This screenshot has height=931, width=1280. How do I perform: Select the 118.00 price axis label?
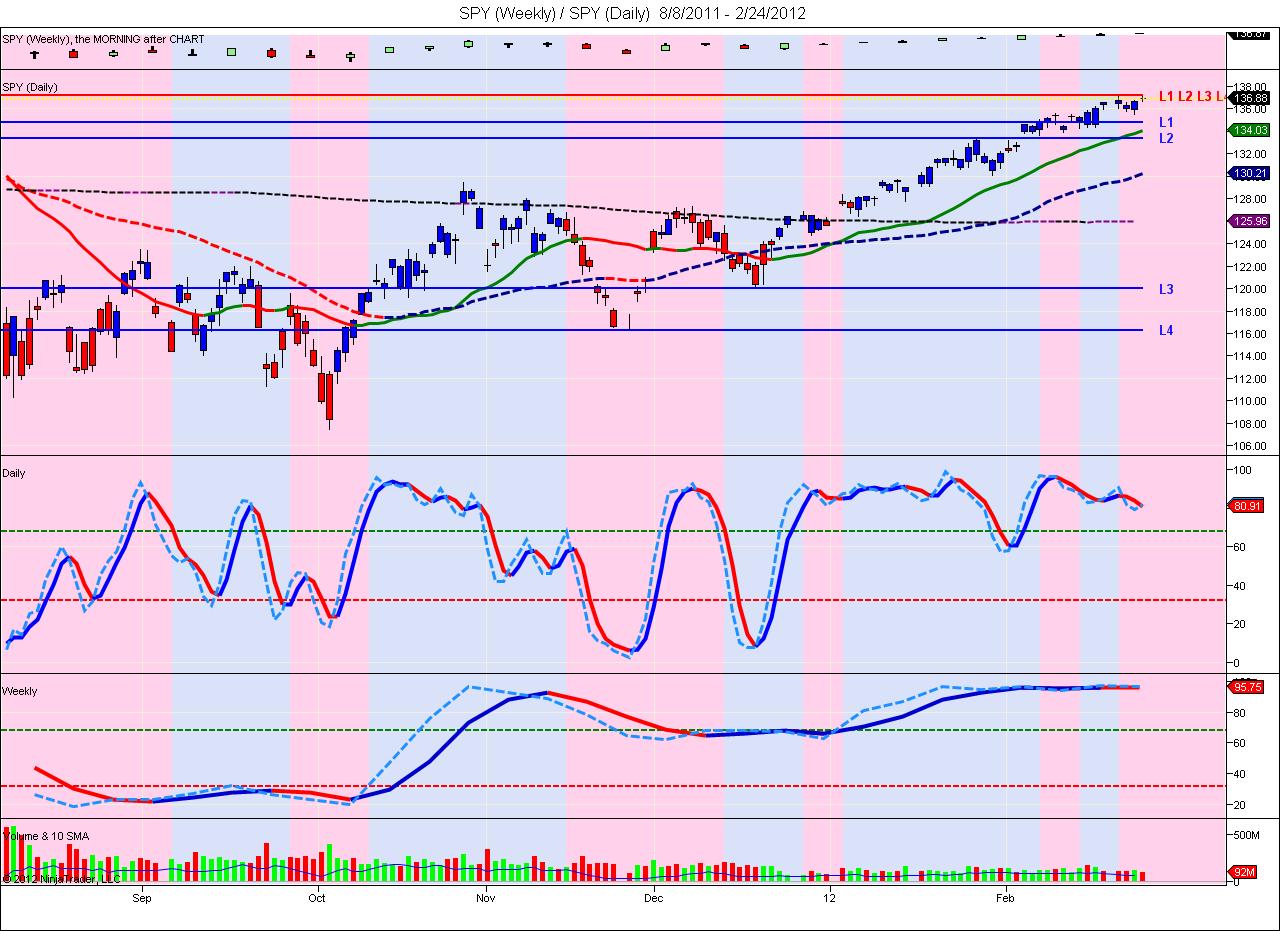[x=1252, y=312]
